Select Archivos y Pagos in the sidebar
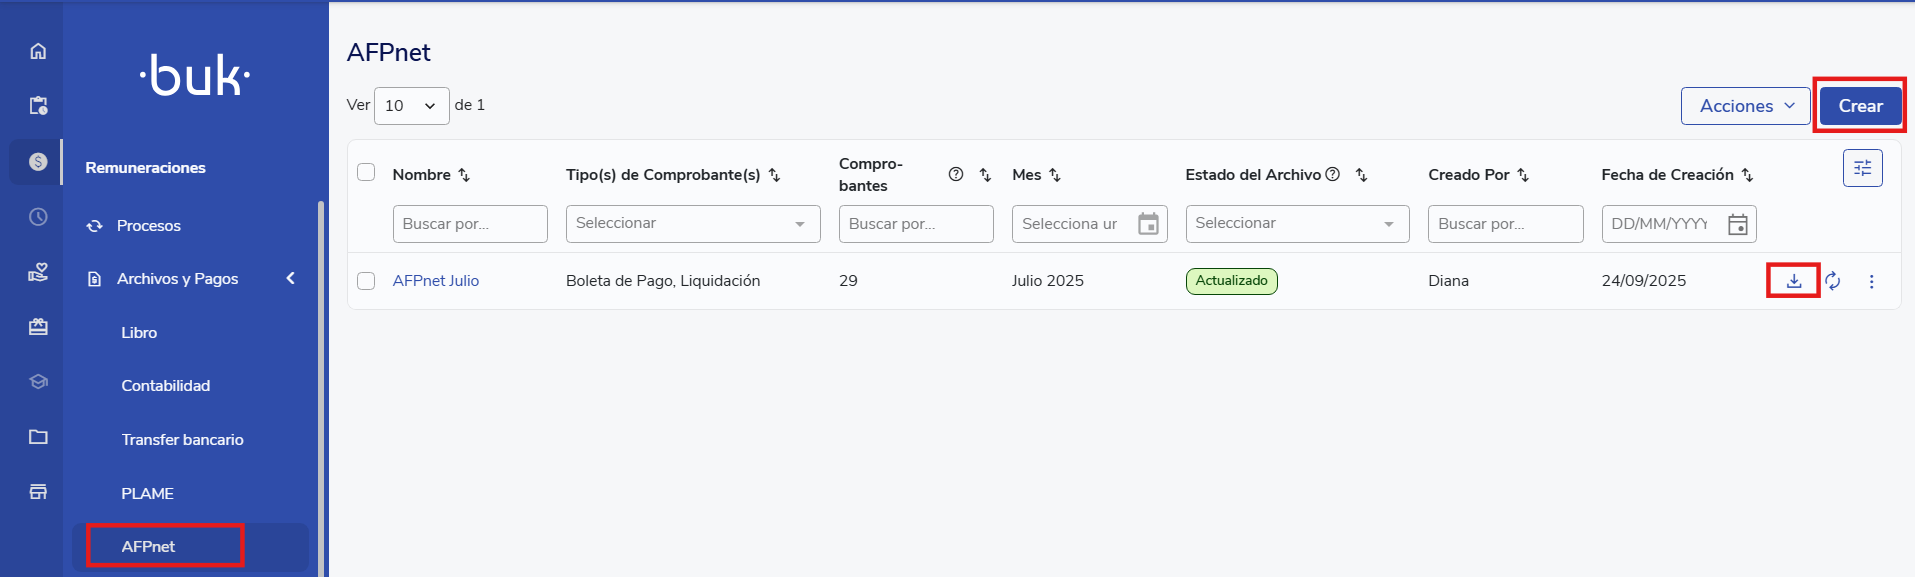The width and height of the screenshot is (1915, 577). 177,279
